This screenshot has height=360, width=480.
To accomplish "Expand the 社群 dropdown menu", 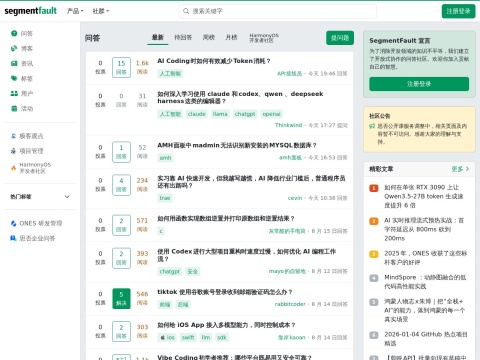I will tap(100, 11).
